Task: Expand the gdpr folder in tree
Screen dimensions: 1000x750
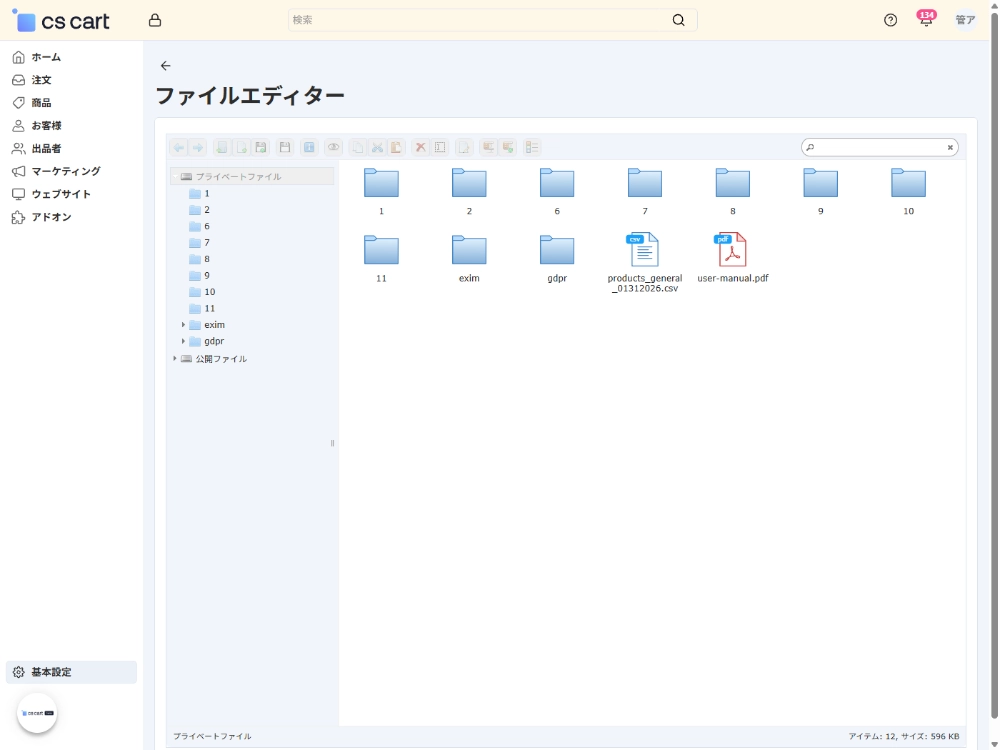Action: 182,341
